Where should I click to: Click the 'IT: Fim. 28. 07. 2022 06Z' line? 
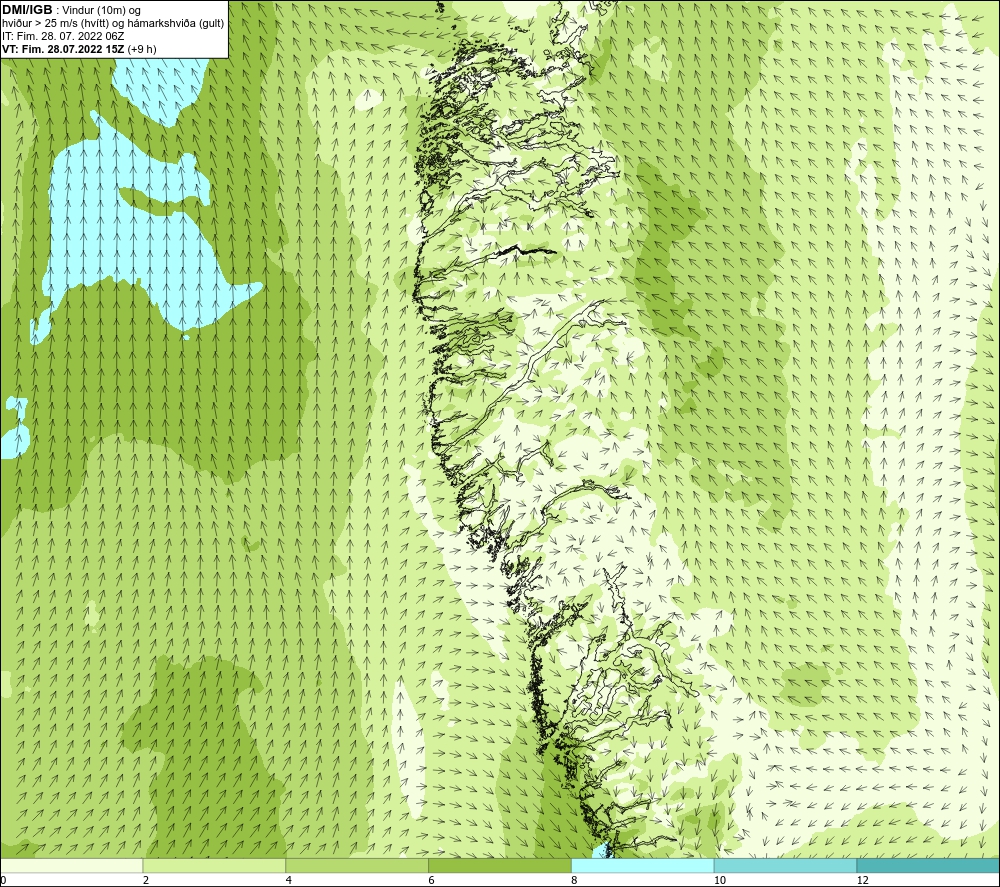[63, 36]
